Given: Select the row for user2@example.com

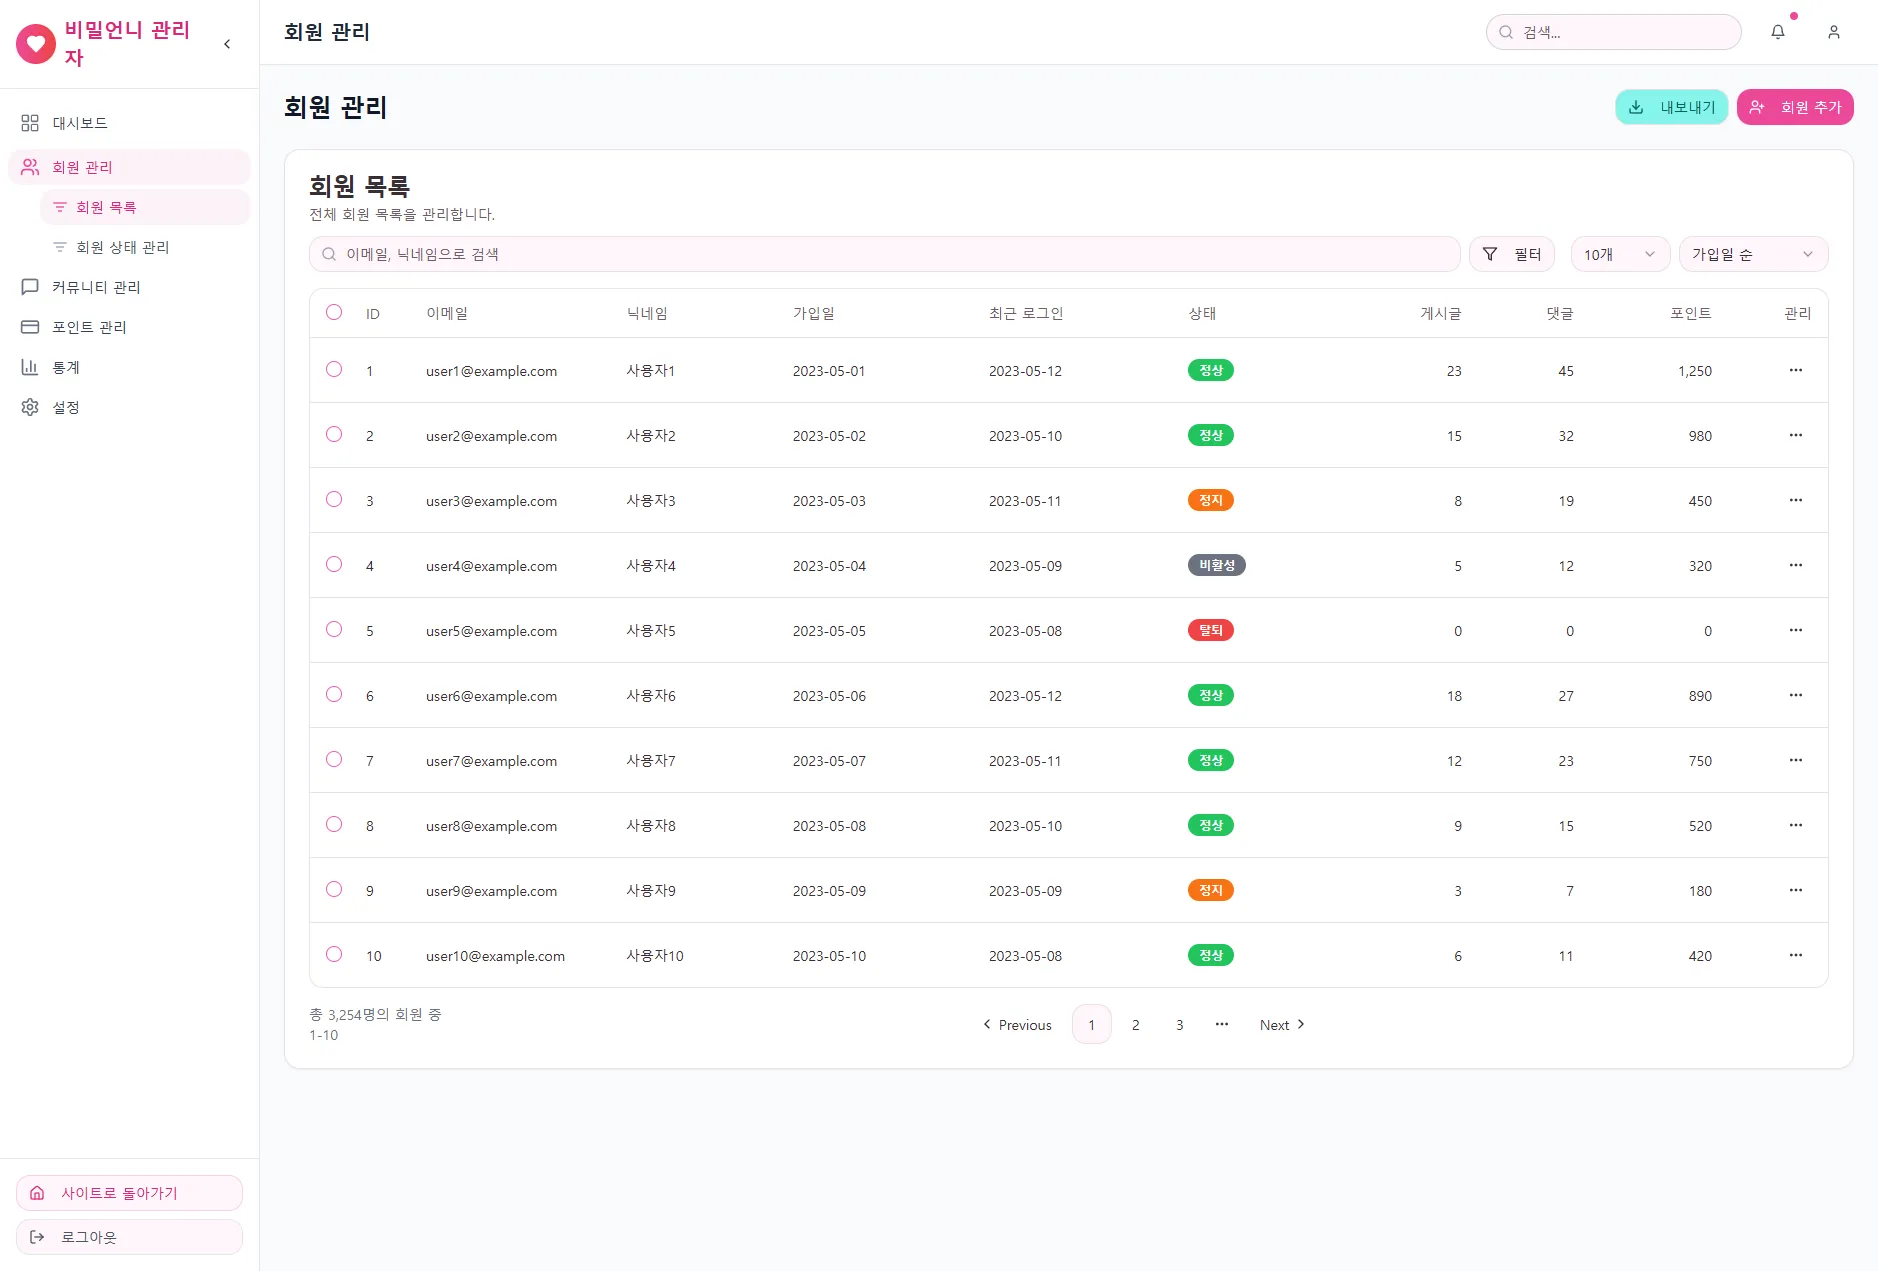Looking at the screenshot, I should tap(334, 434).
